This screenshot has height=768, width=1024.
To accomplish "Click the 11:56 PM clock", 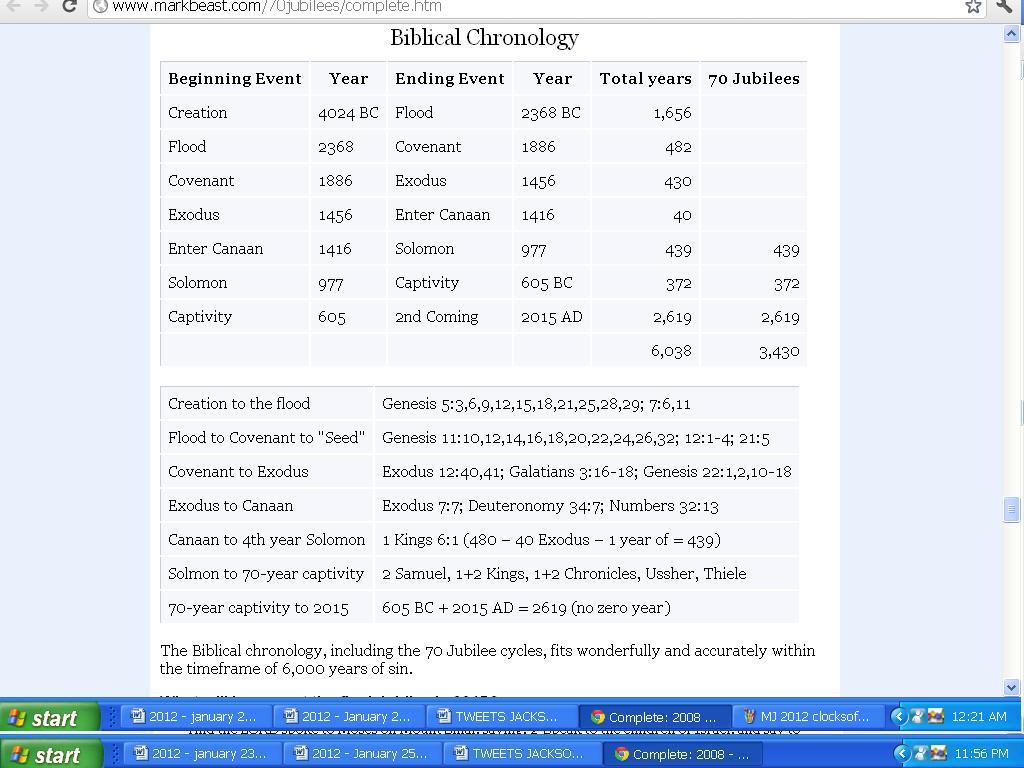I will (x=982, y=754).
